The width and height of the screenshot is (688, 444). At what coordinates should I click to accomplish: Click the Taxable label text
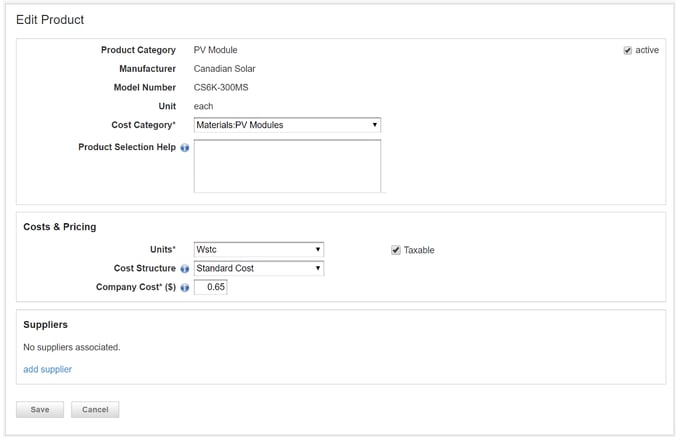pos(419,250)
